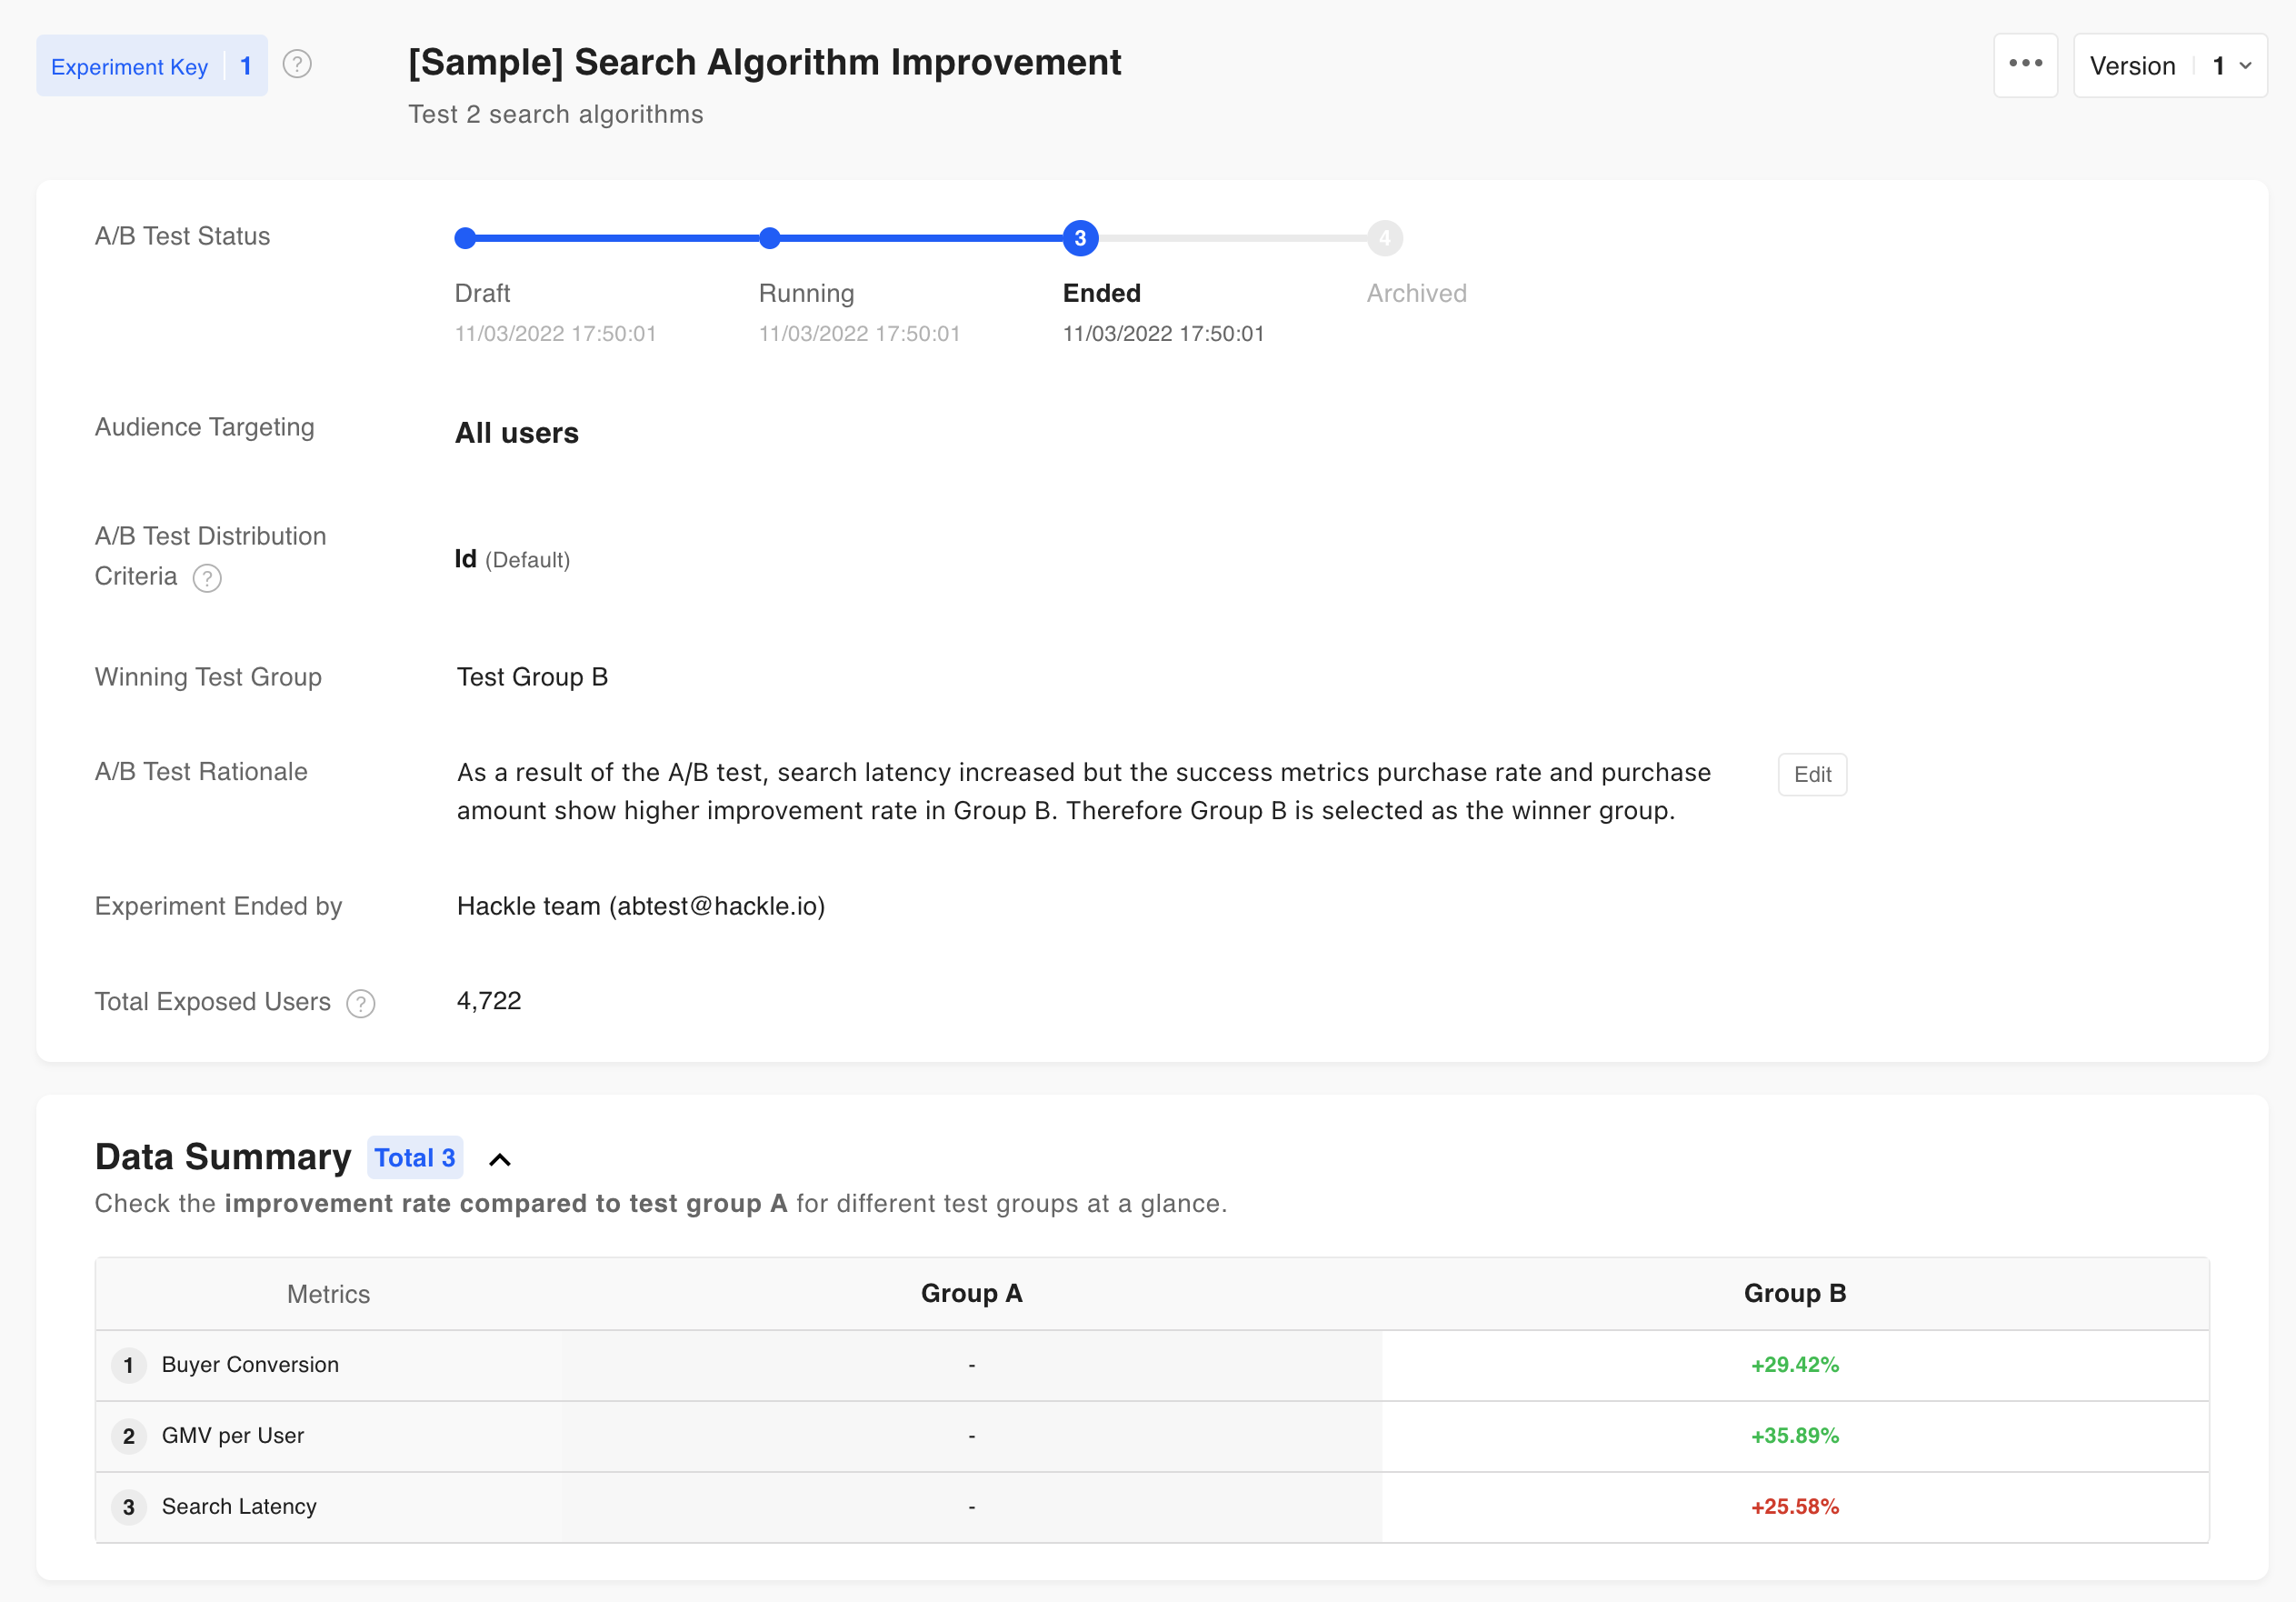The height and width of the screenshot is (1602, 2296).
Task: Click Buyer Conversion row number badge
Action: [x=128, y=1365]
